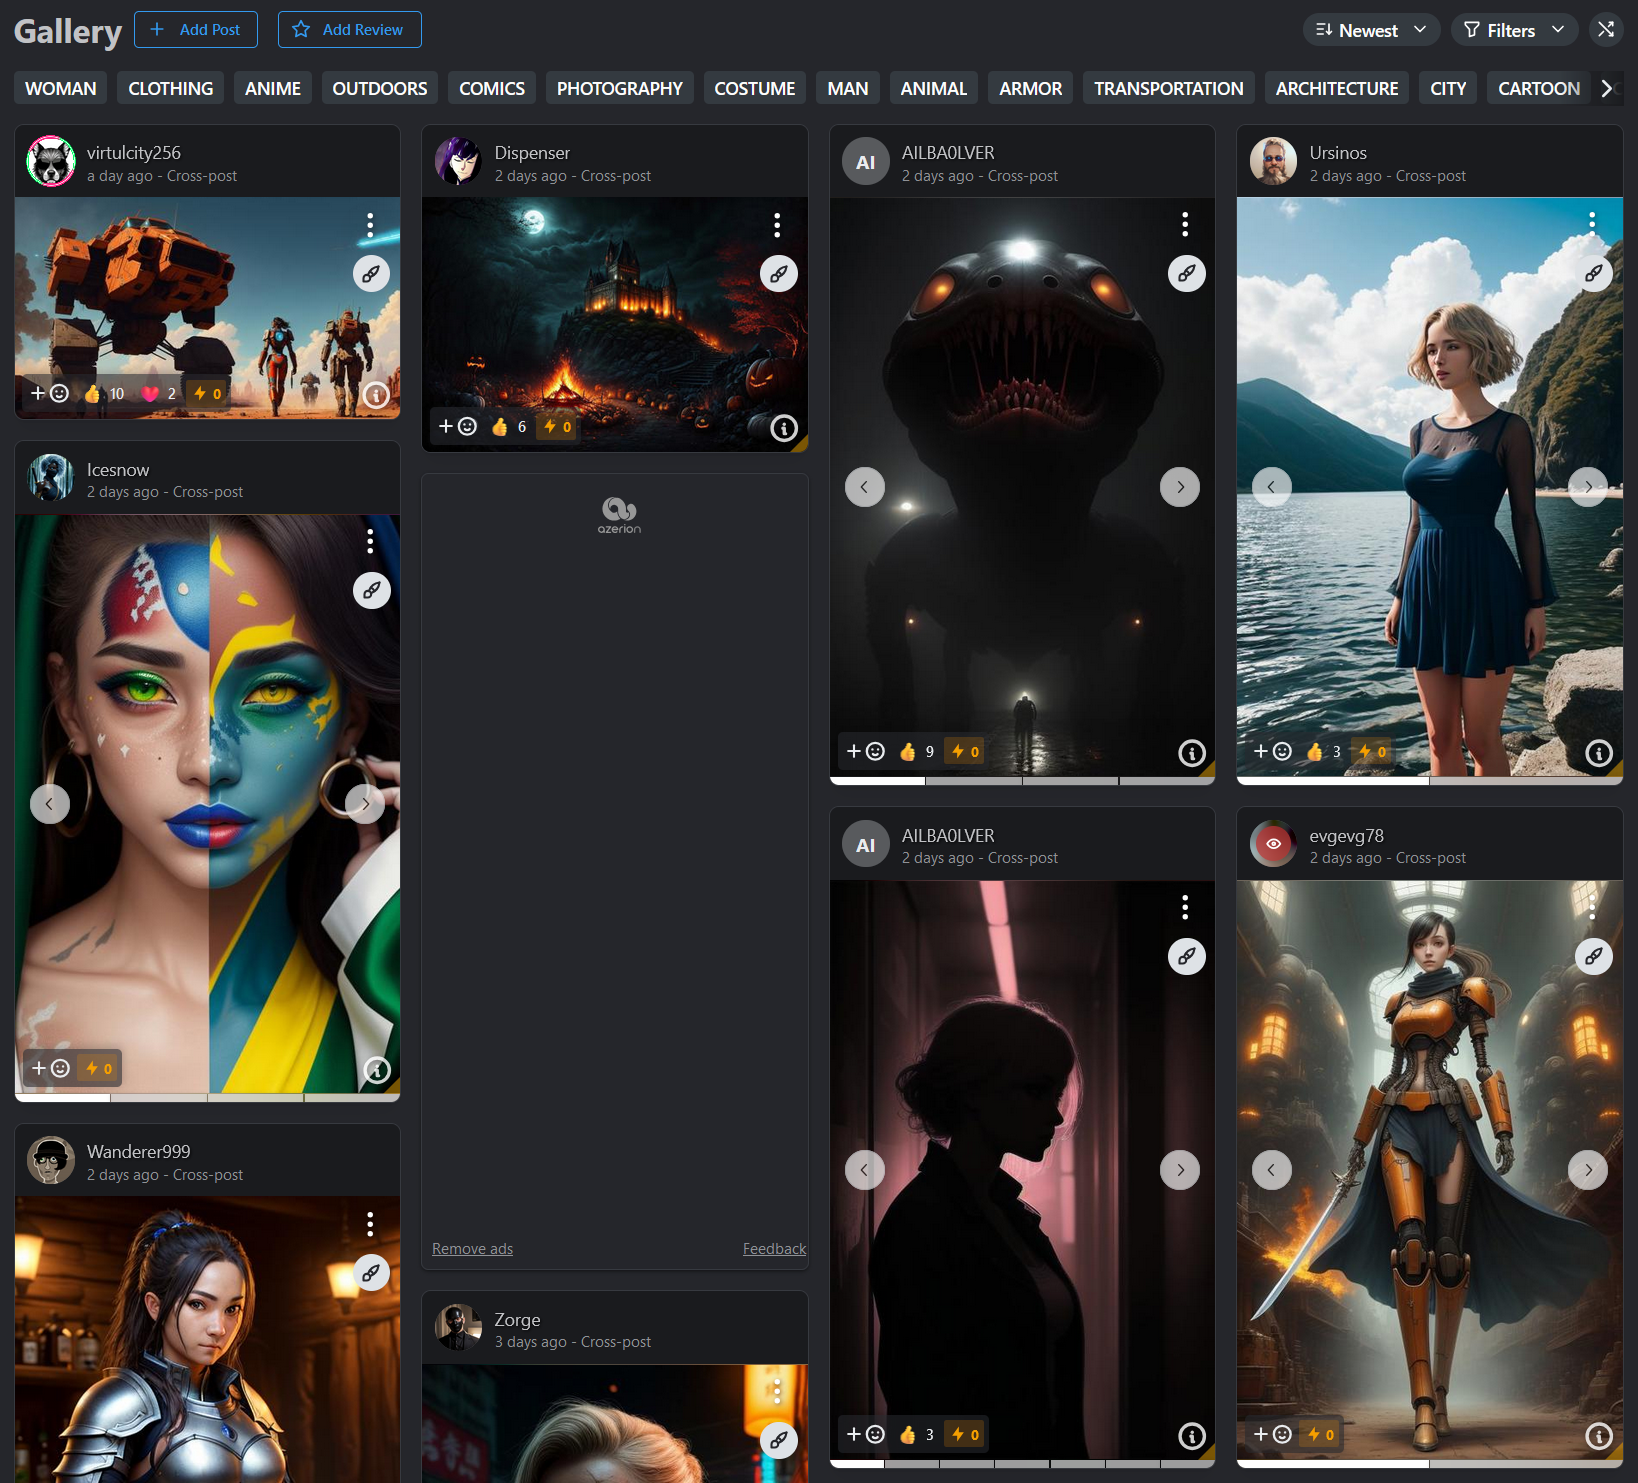Click remix brush icon on Dispenser castle image
The width and height of the screenshot is (1638, 1483).
(x=778, y=273)
